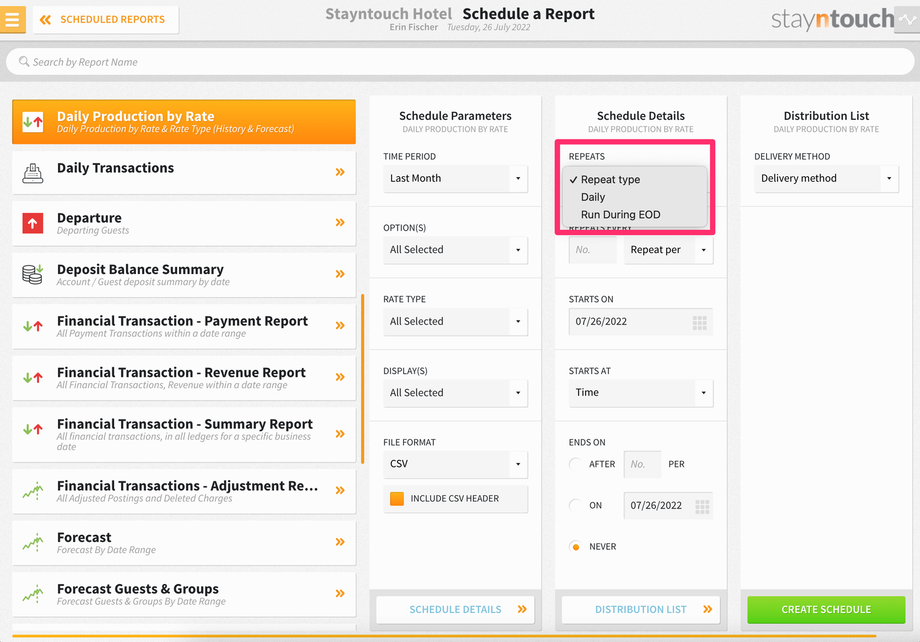The width and height of the screenshot is (920, 642).
Task: Click the Forecast Guests & Groups chart icon
Action: (x=33, y=594)
